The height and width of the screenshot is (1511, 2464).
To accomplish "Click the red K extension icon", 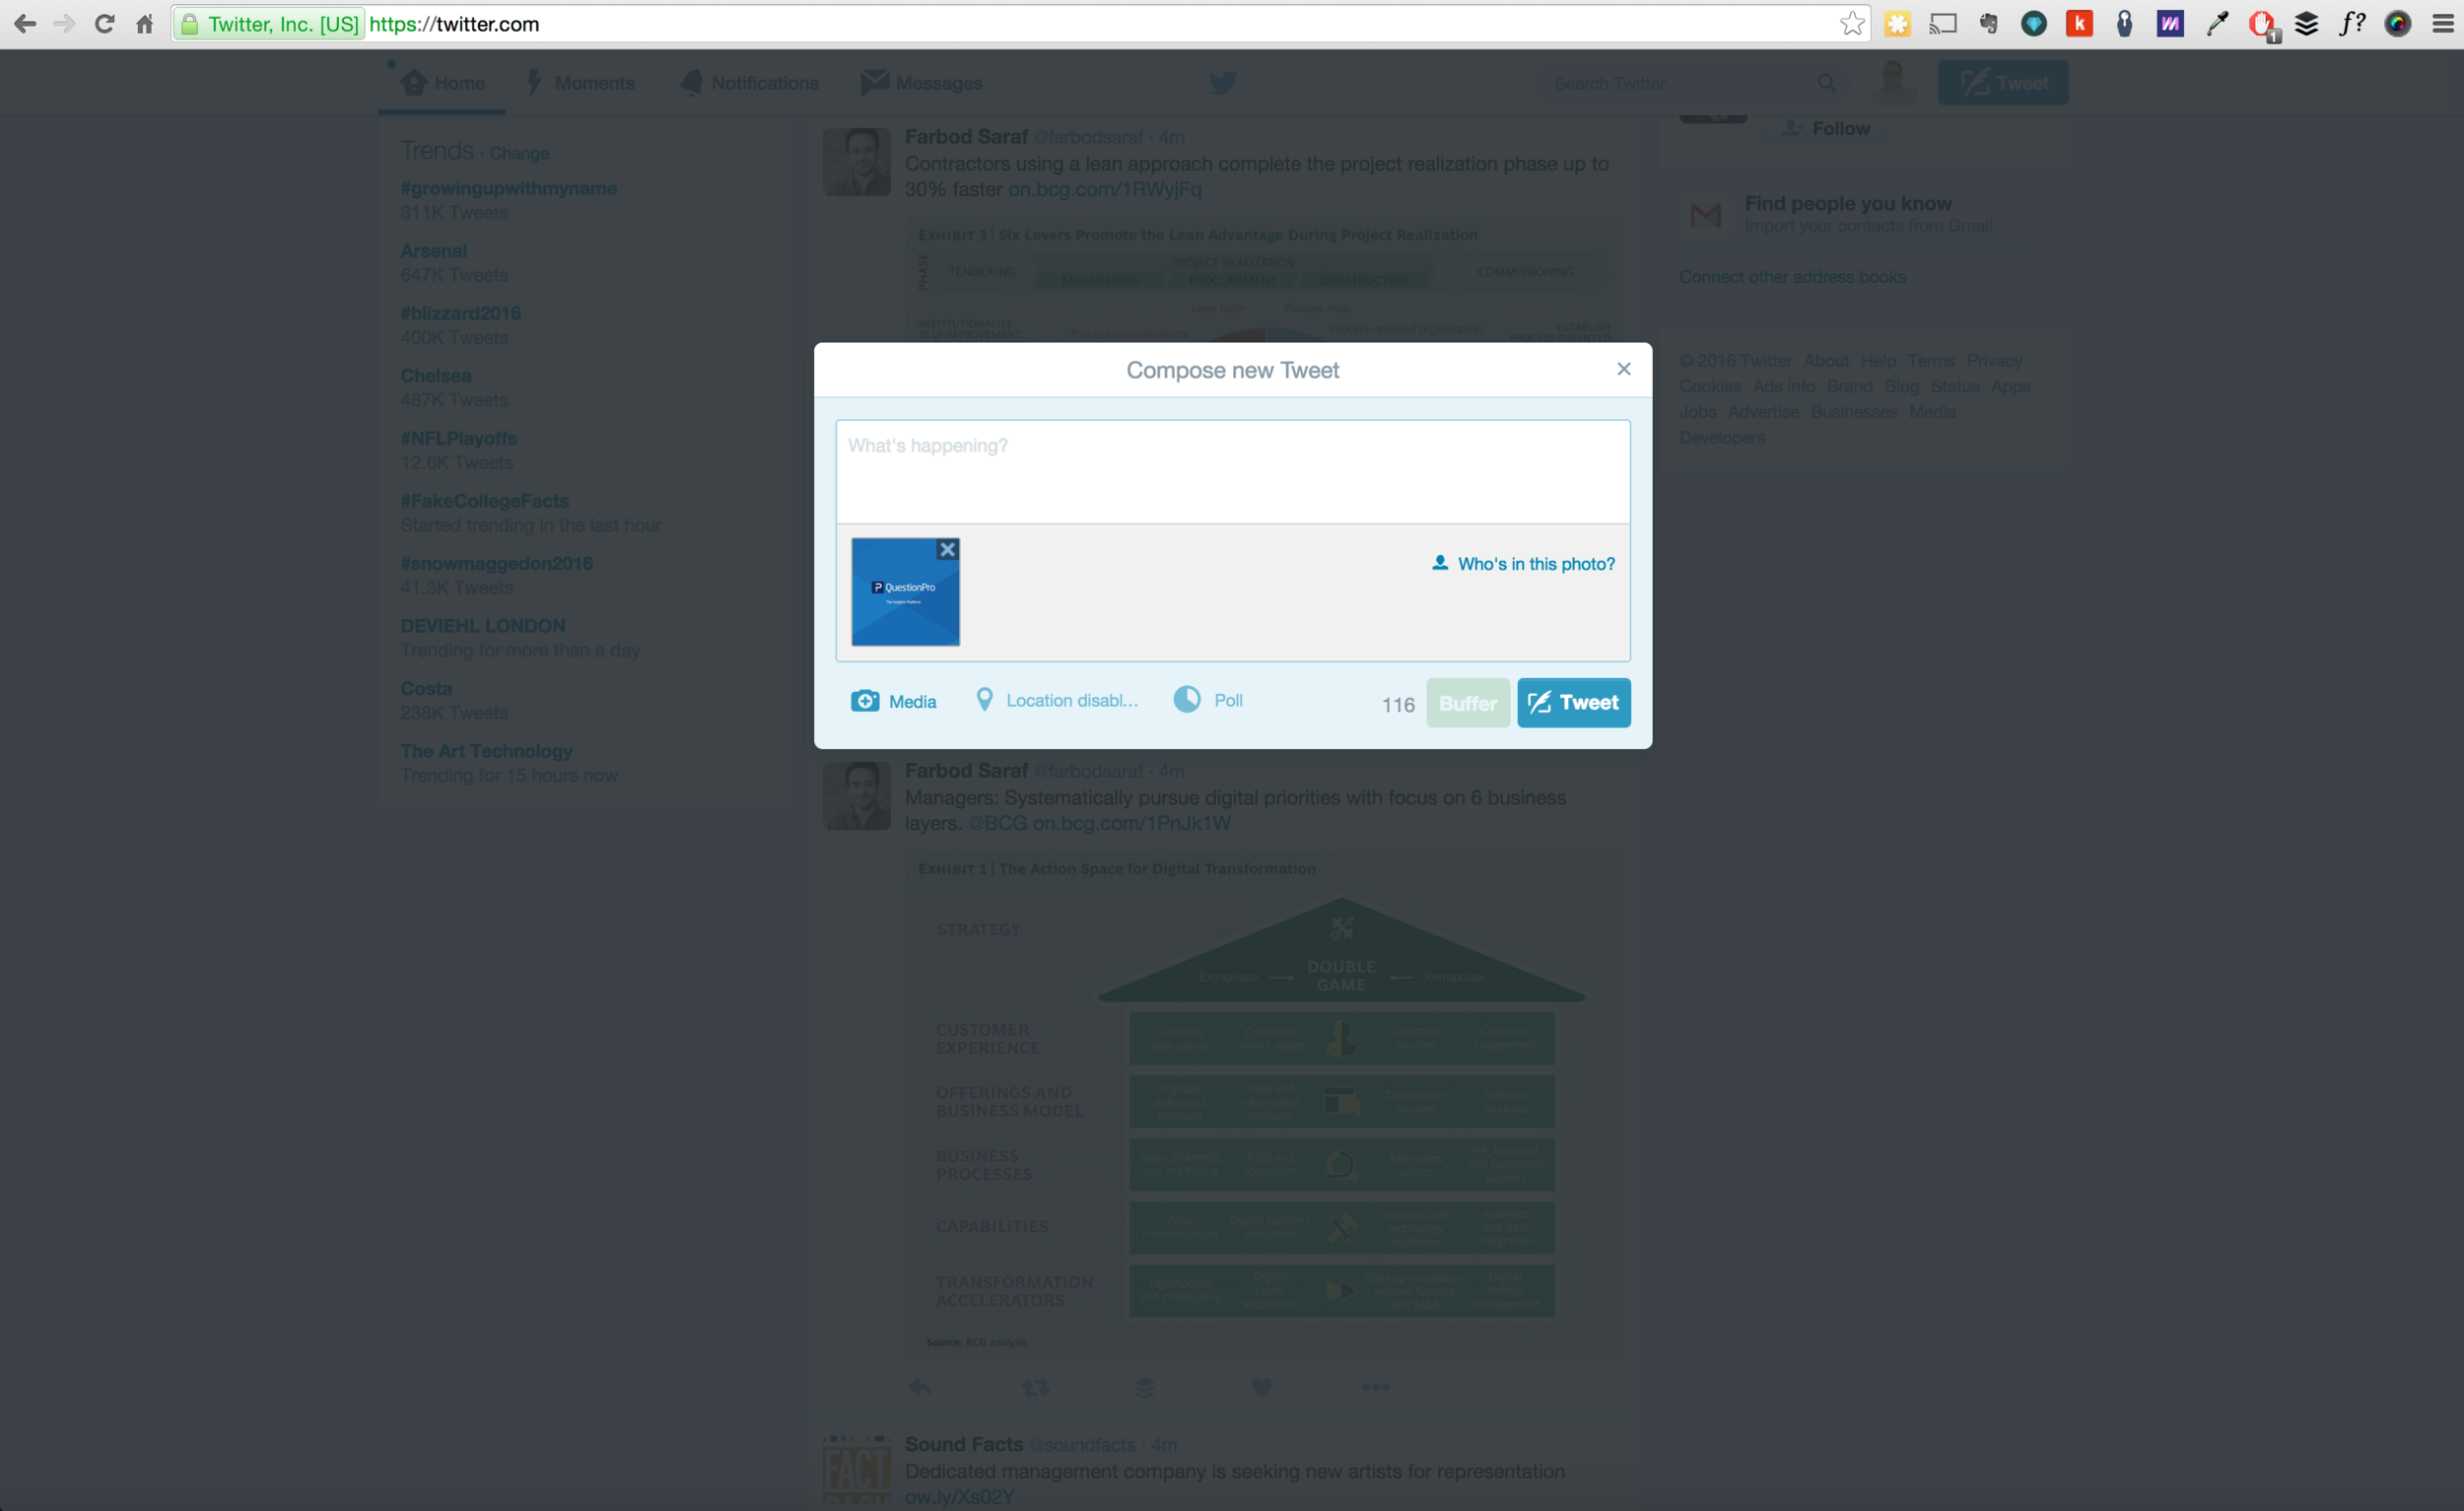I will (x=2080, y=23).
